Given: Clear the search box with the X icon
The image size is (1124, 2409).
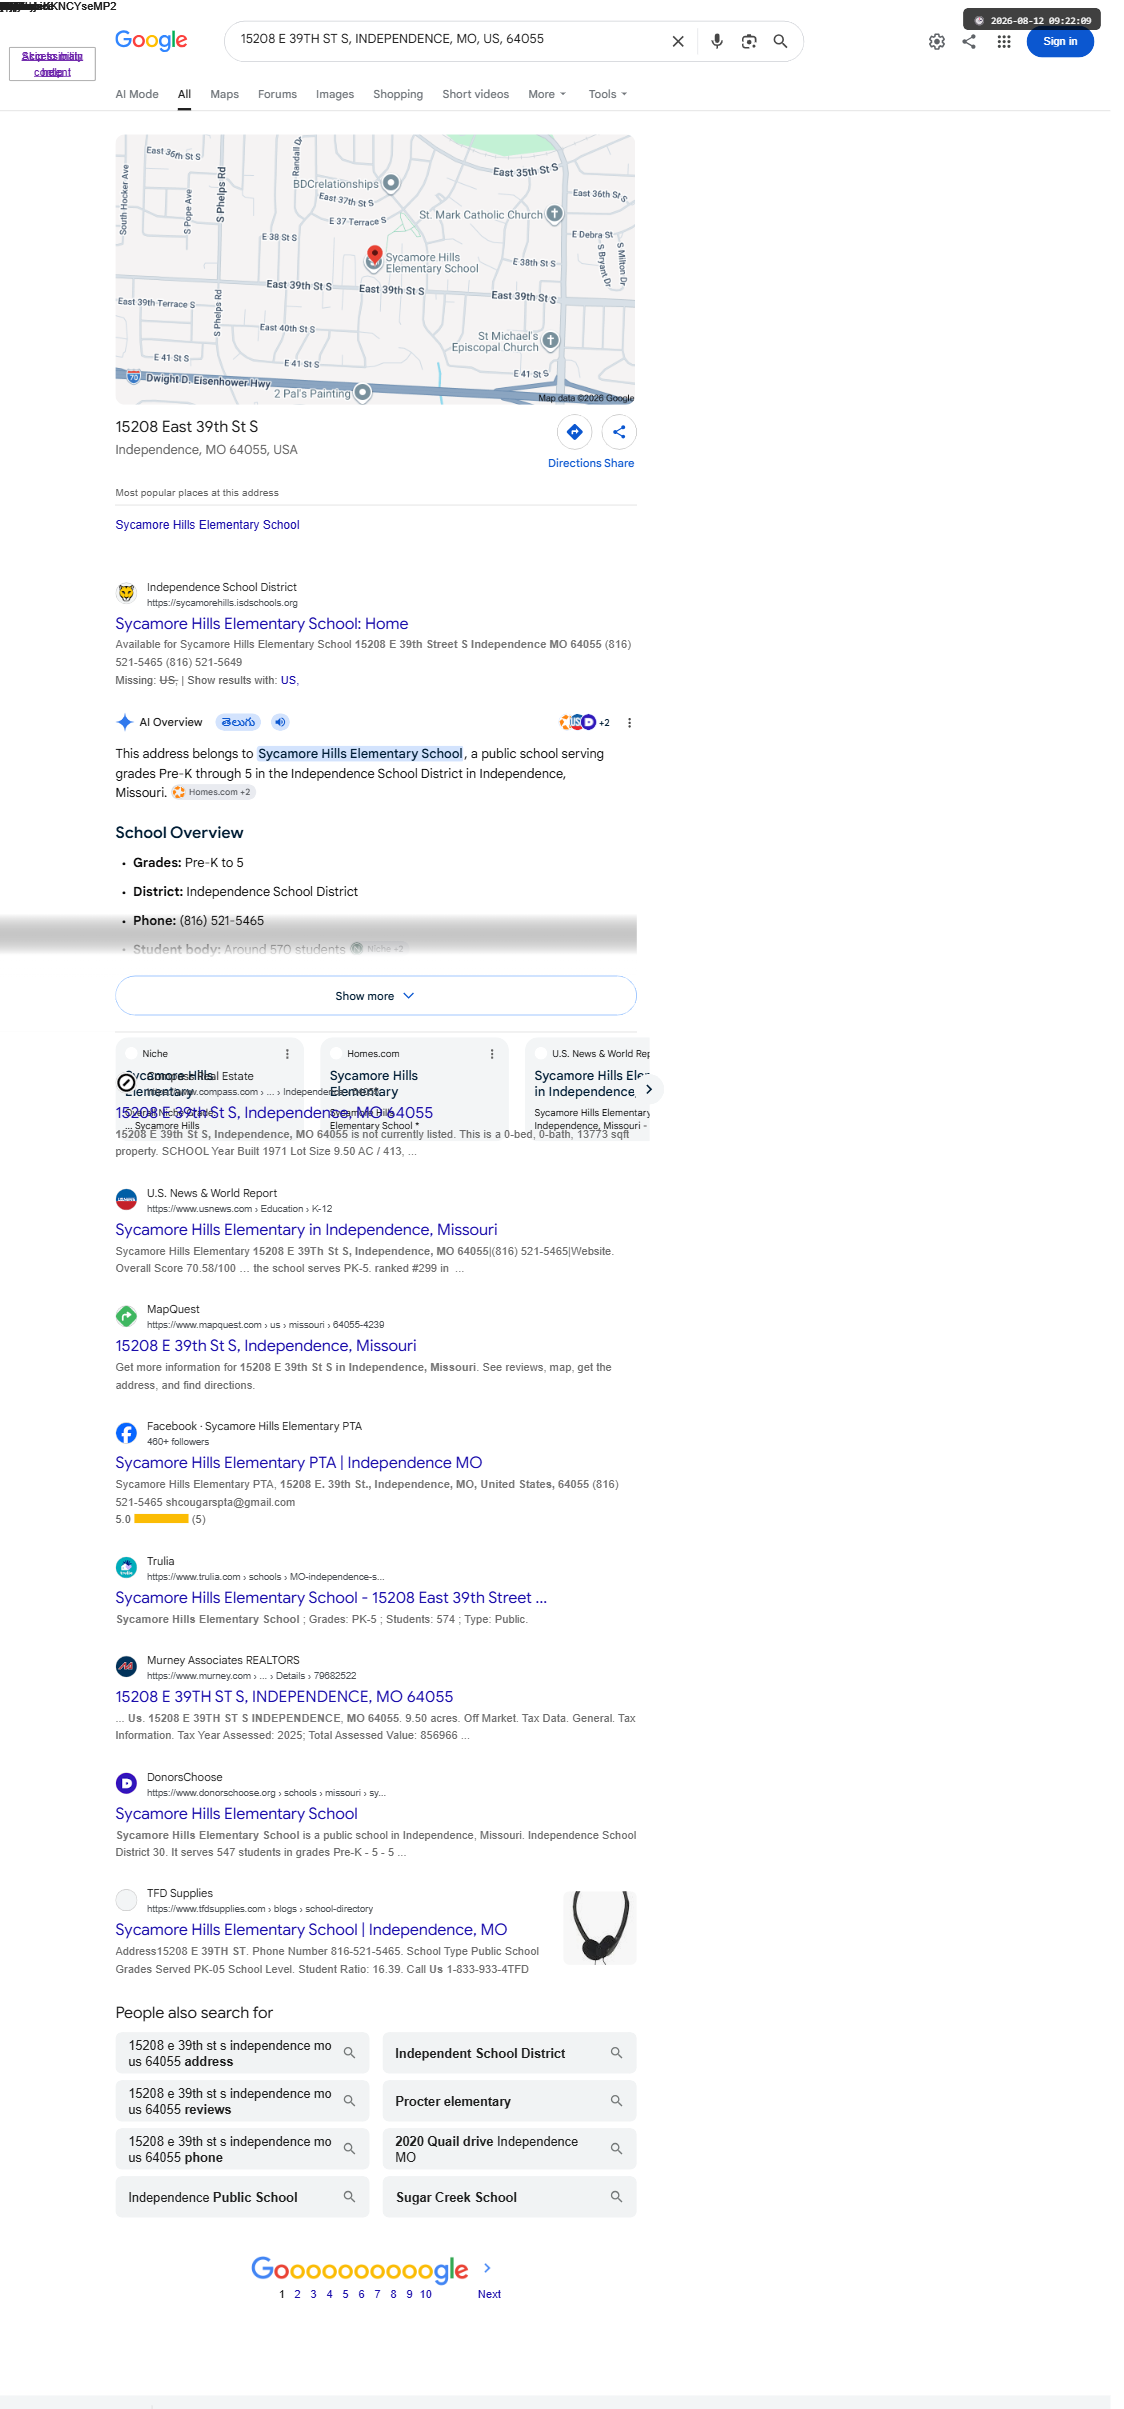Looking at the screenshot, I should (678, 41).
